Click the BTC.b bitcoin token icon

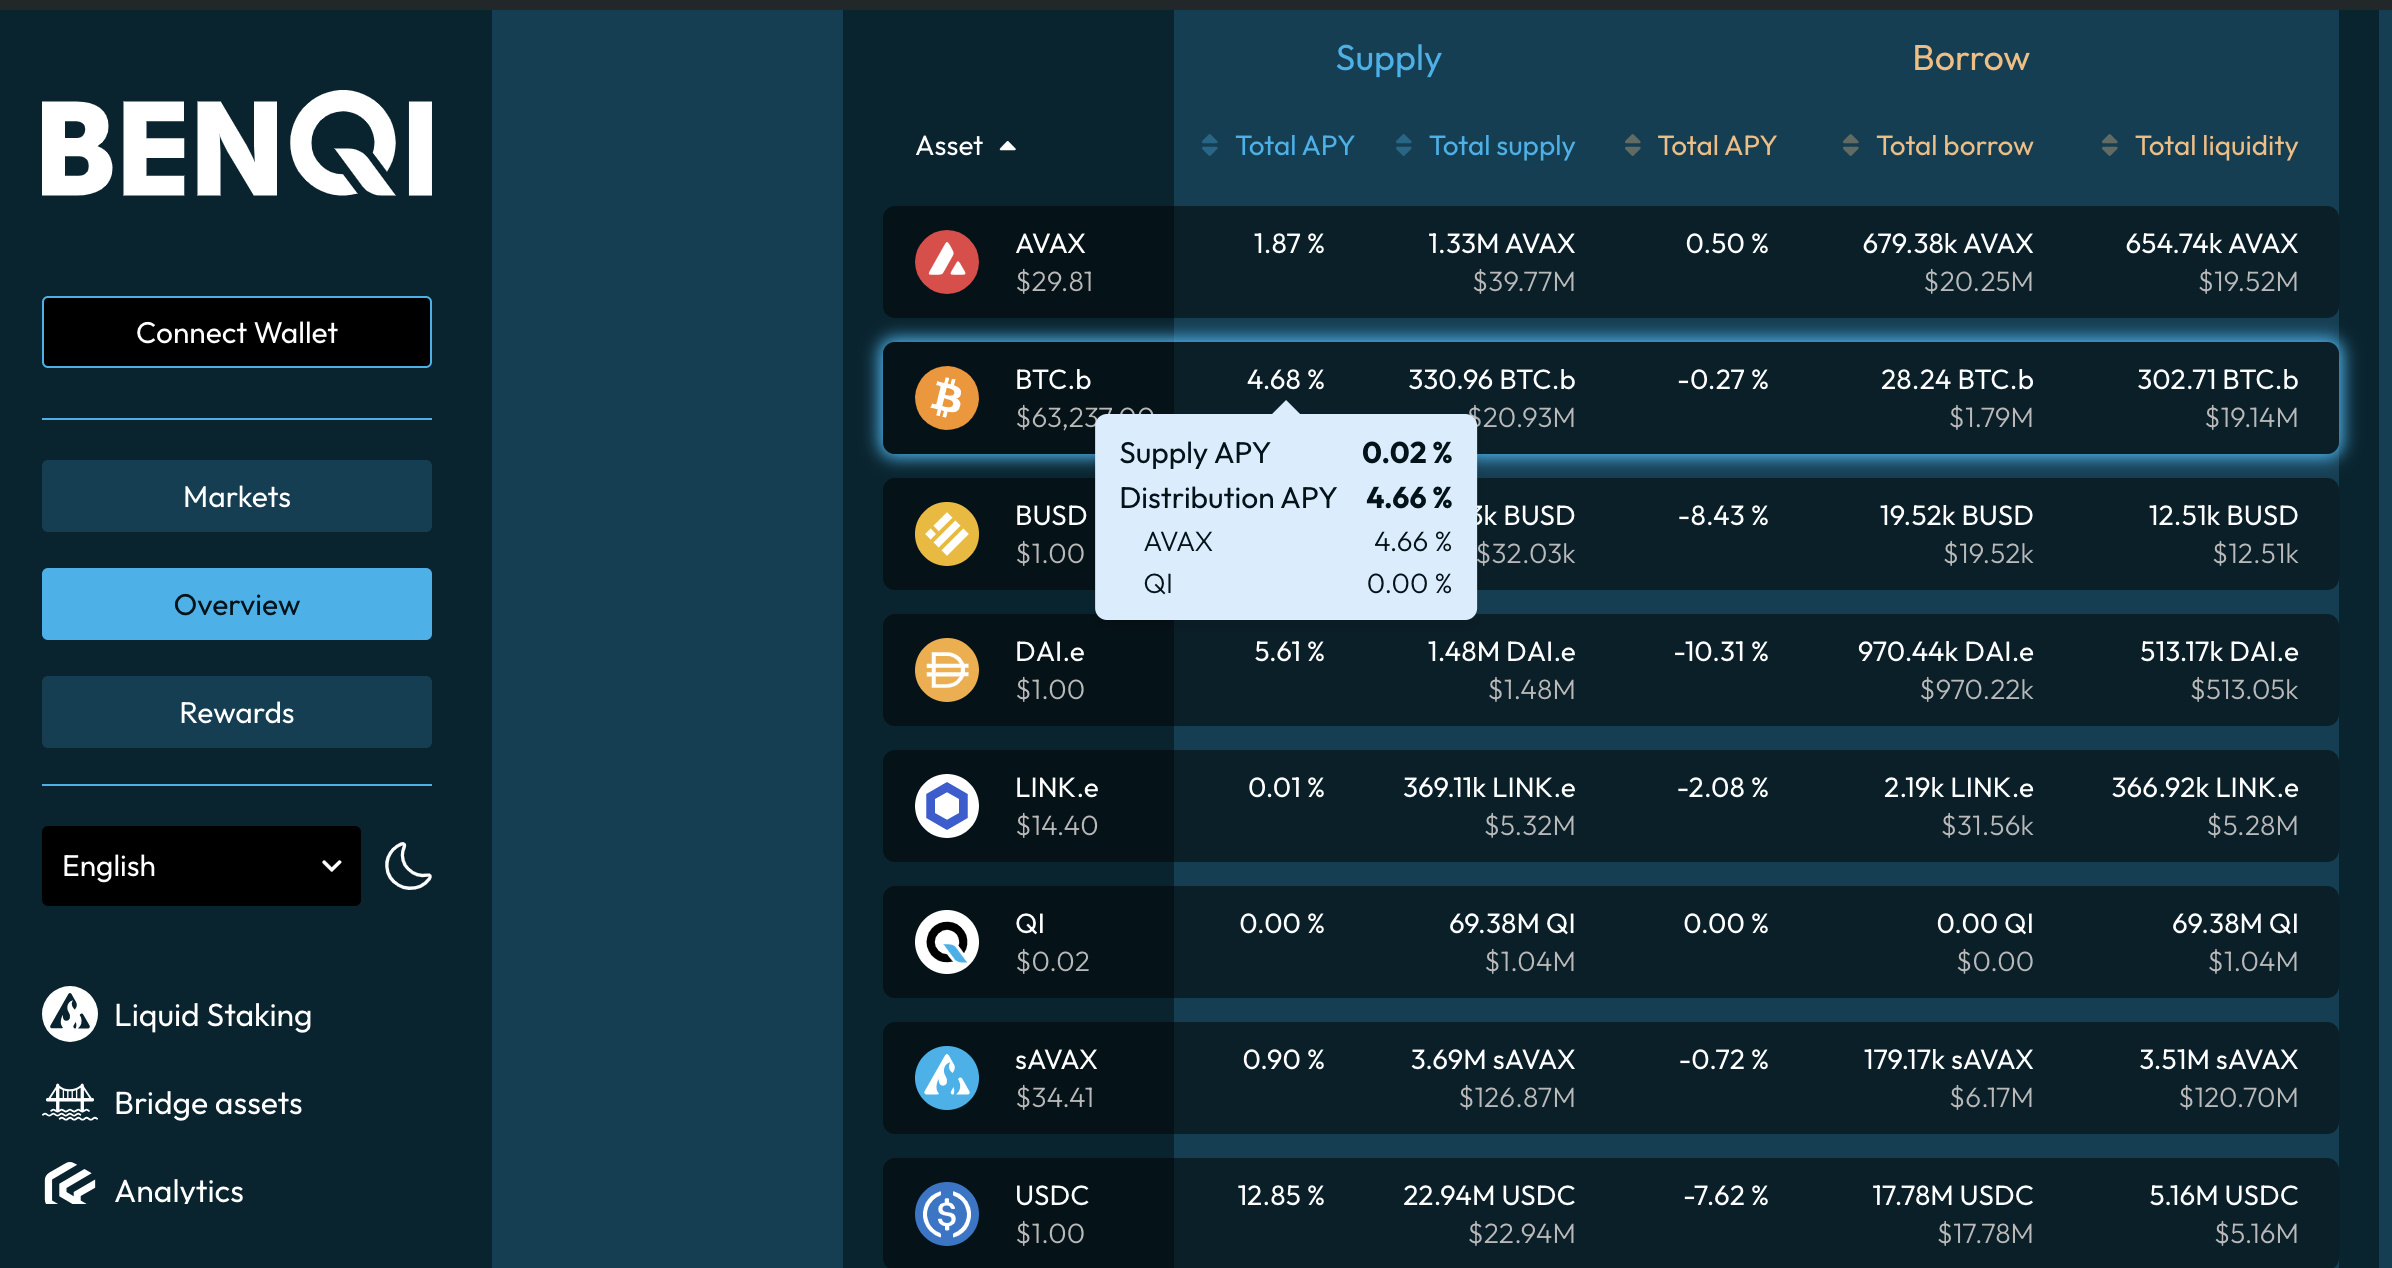click(x=946, y=398)
